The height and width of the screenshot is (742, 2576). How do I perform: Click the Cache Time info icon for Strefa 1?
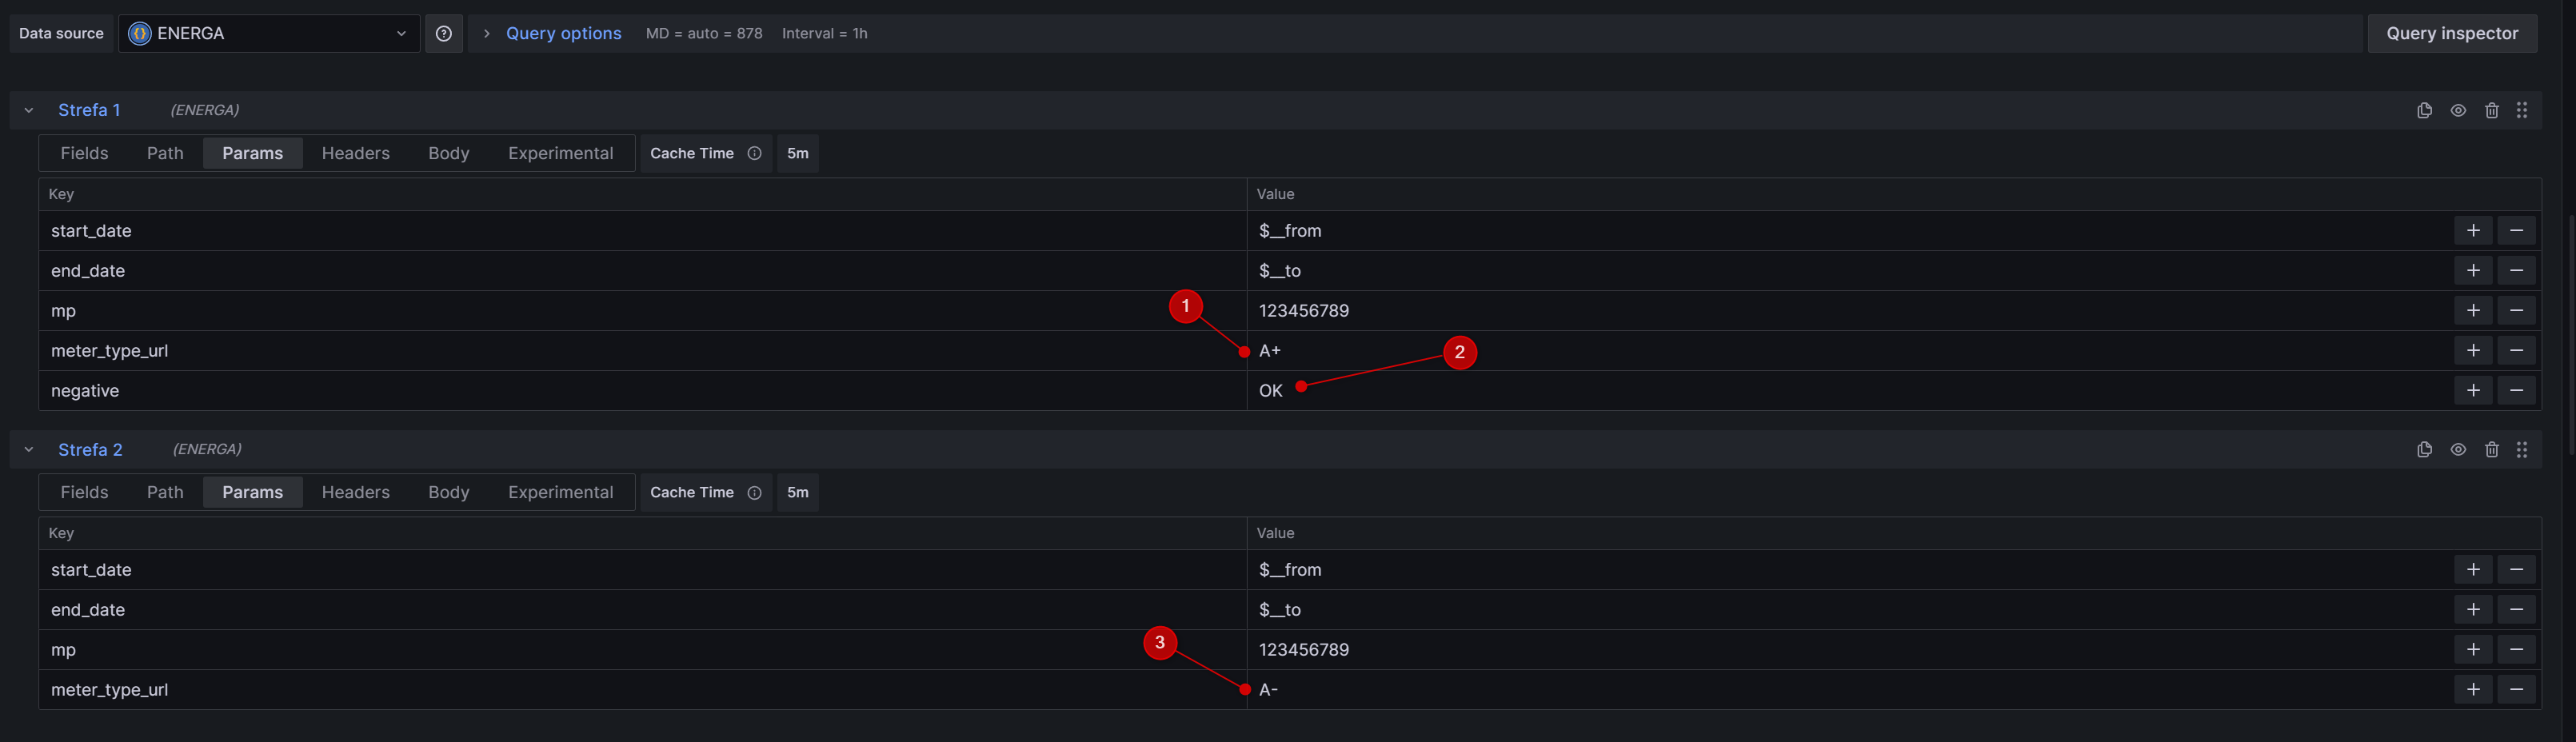(x=755, y=153)
